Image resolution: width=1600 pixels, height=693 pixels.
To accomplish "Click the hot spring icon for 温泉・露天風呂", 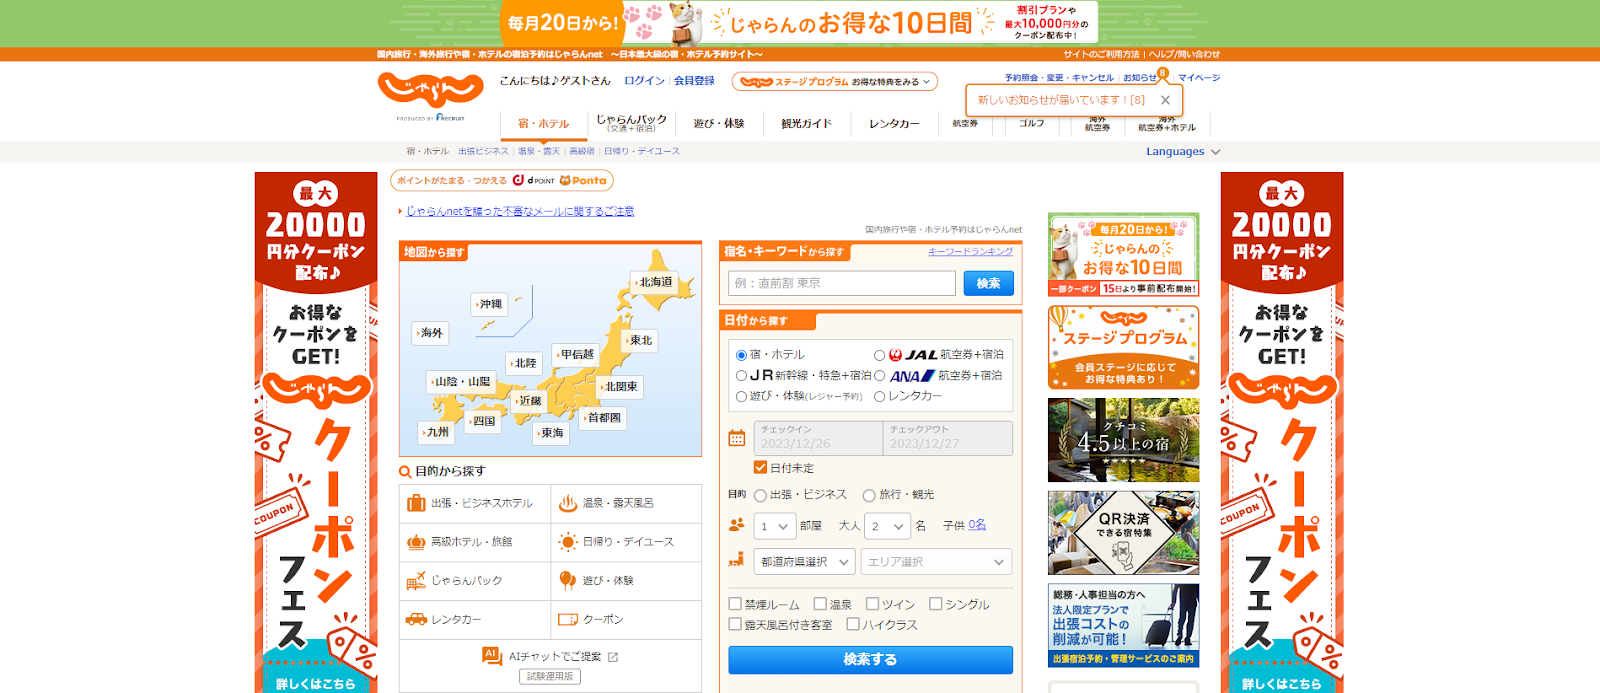I will point(567,503).
